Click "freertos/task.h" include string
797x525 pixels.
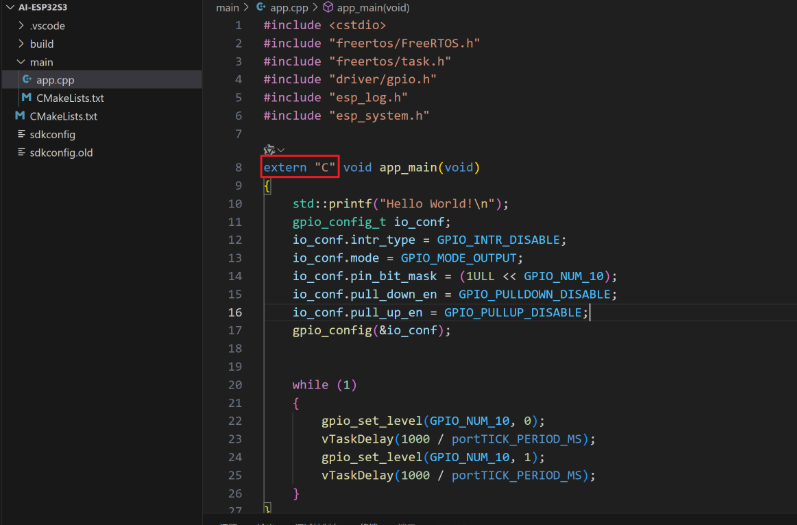click(x=390, y=61)
